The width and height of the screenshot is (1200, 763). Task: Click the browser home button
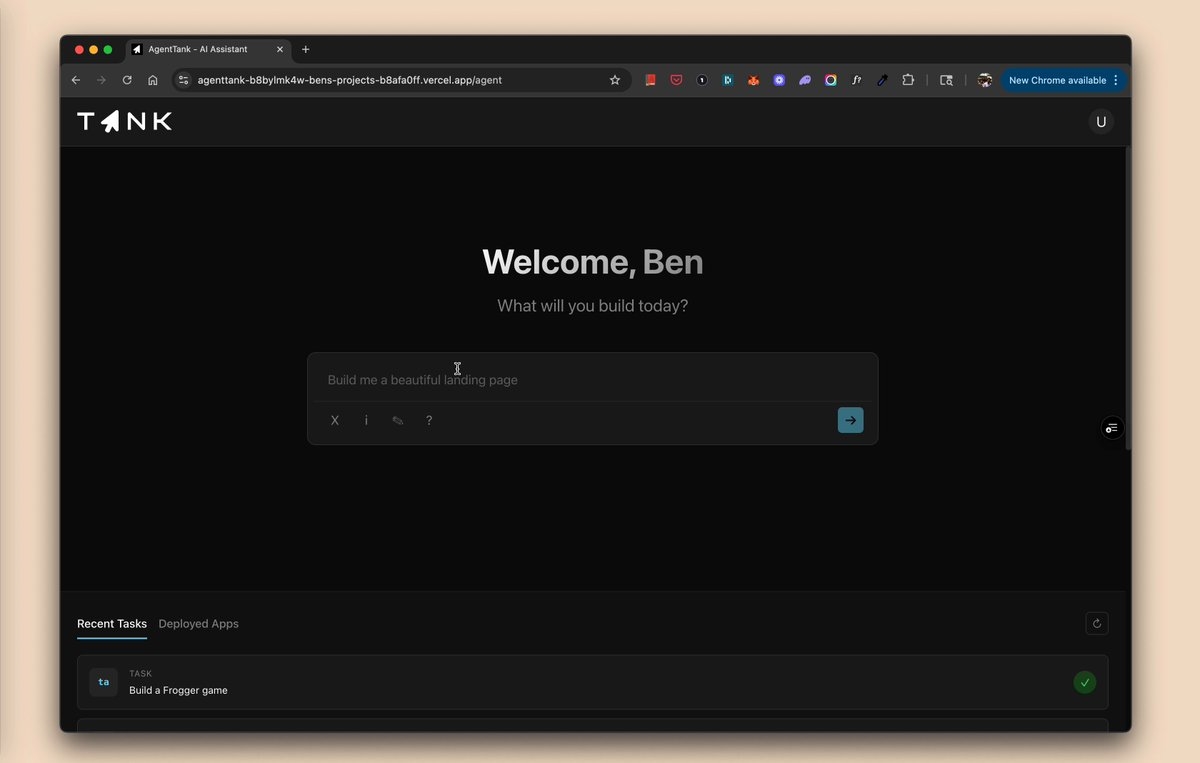(152, 80)
